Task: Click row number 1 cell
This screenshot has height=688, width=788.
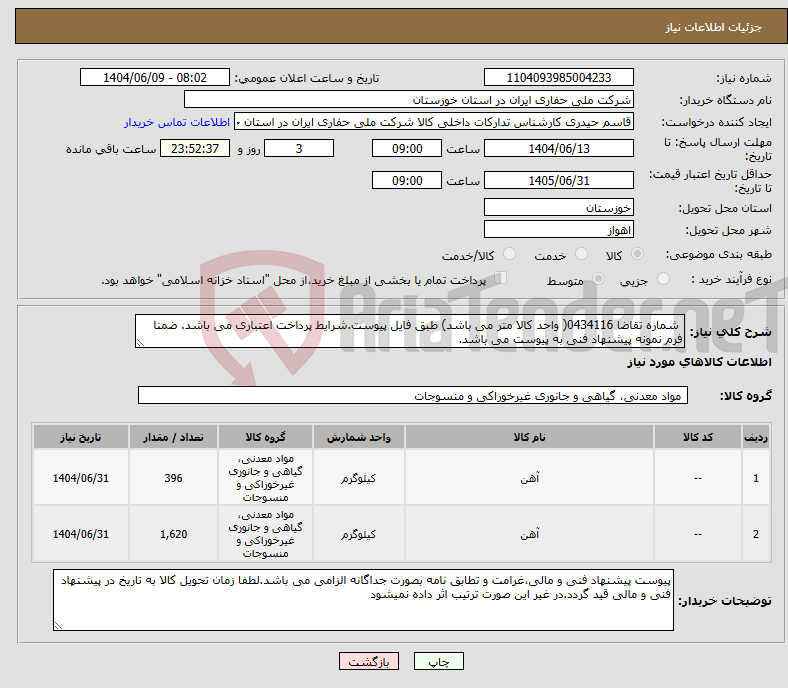Action: tap(756, 478)
